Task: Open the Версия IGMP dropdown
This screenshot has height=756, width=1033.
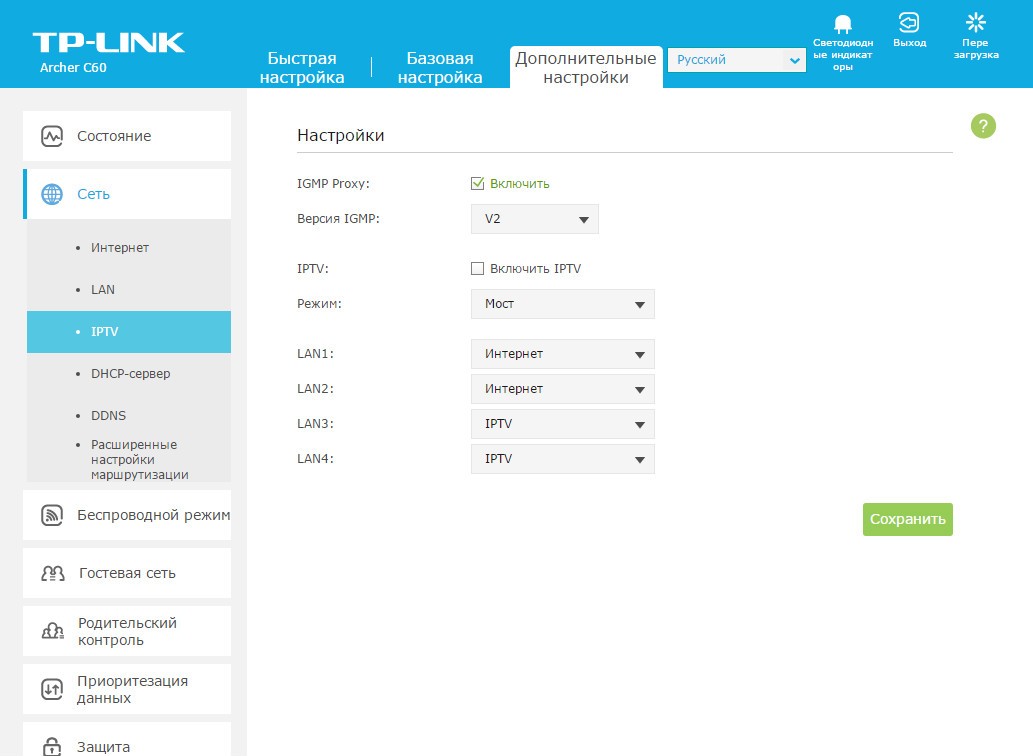Action: pyautogui.click(x=534, y=219)
